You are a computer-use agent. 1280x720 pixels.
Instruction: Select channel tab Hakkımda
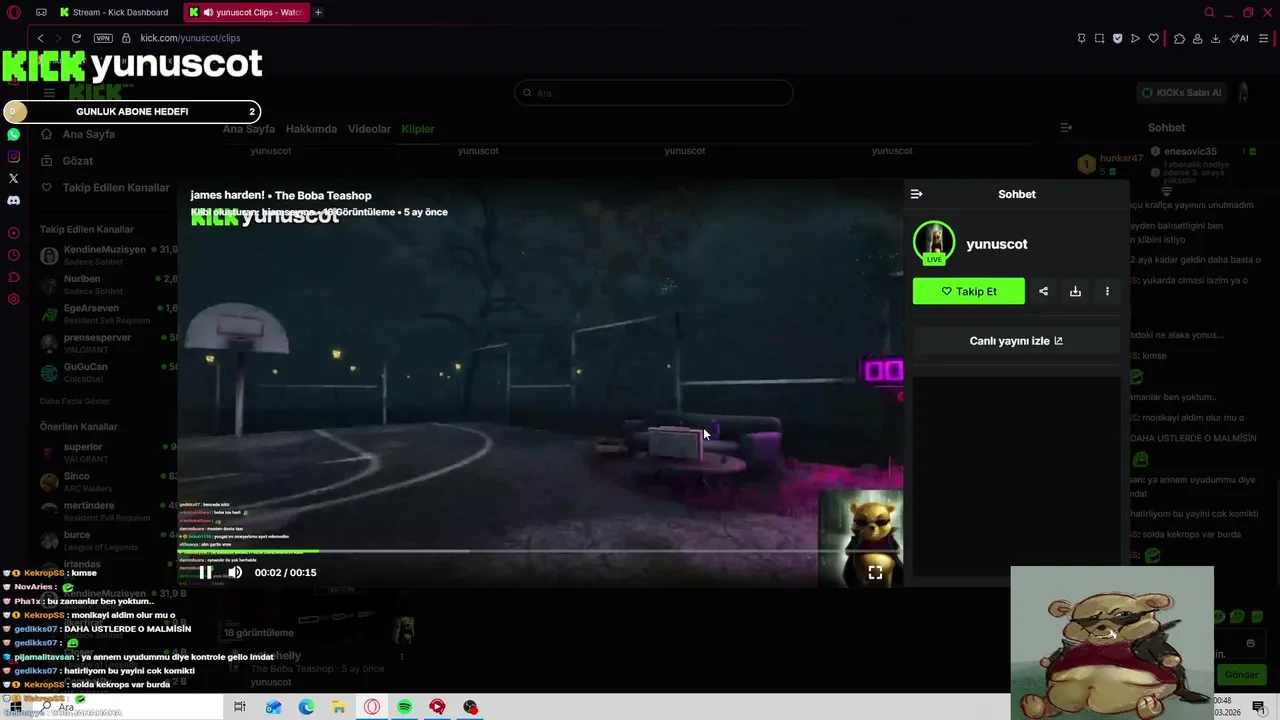[311, 129]
